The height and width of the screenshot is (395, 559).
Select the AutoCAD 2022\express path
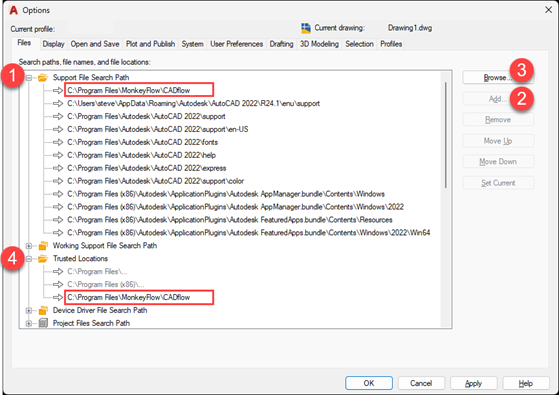tap(147, 168)
